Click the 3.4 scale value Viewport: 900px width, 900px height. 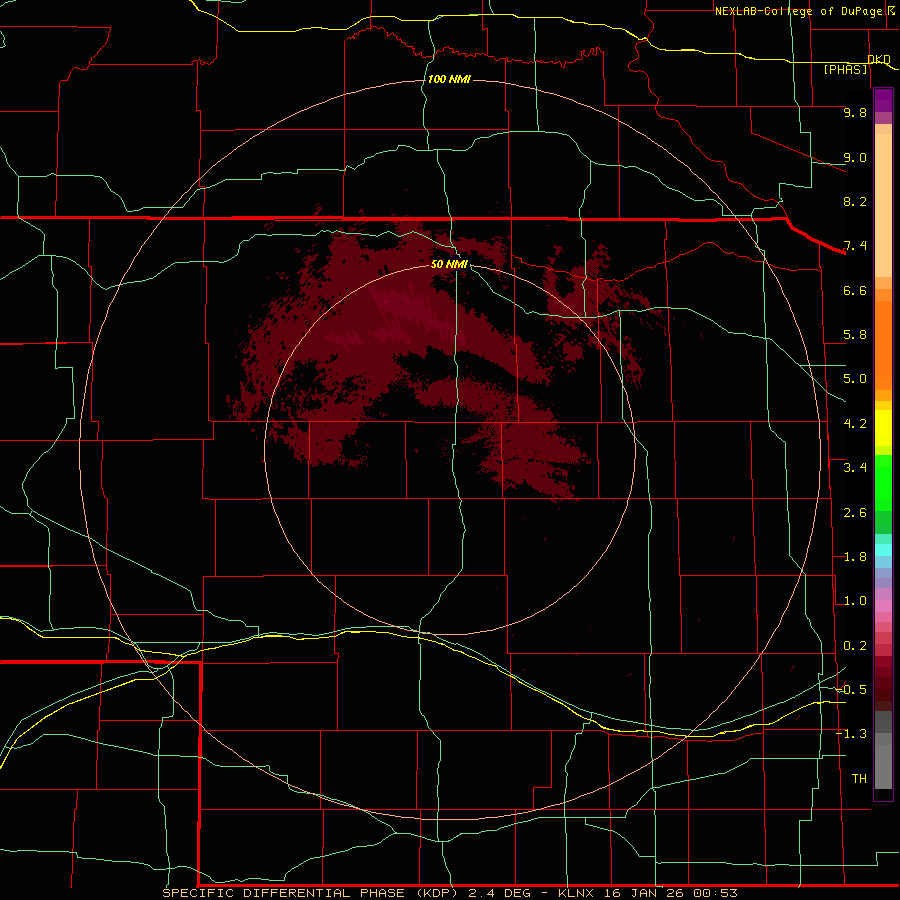855,468
